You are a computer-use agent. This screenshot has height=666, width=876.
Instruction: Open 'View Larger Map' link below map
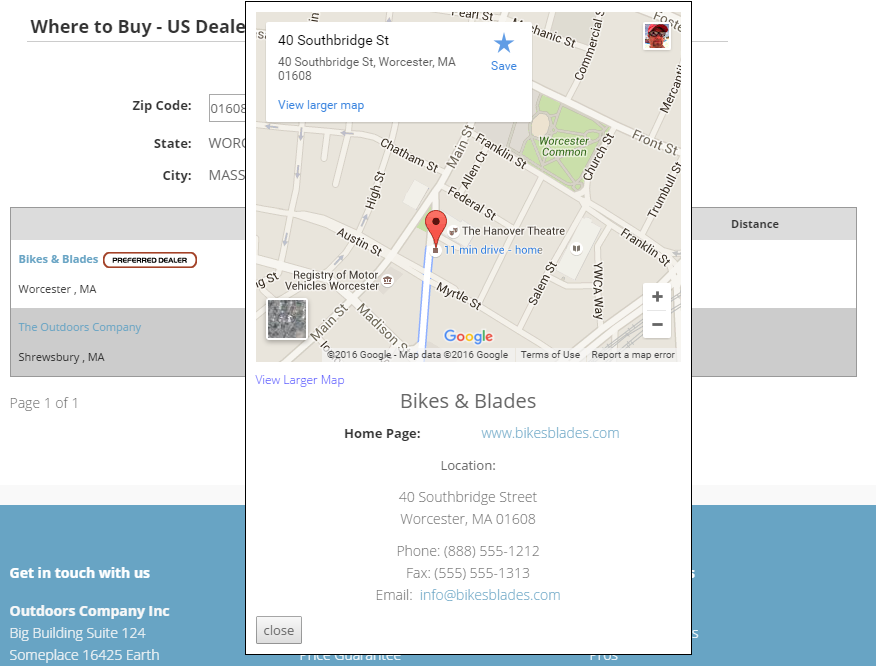tap(300, 380)
